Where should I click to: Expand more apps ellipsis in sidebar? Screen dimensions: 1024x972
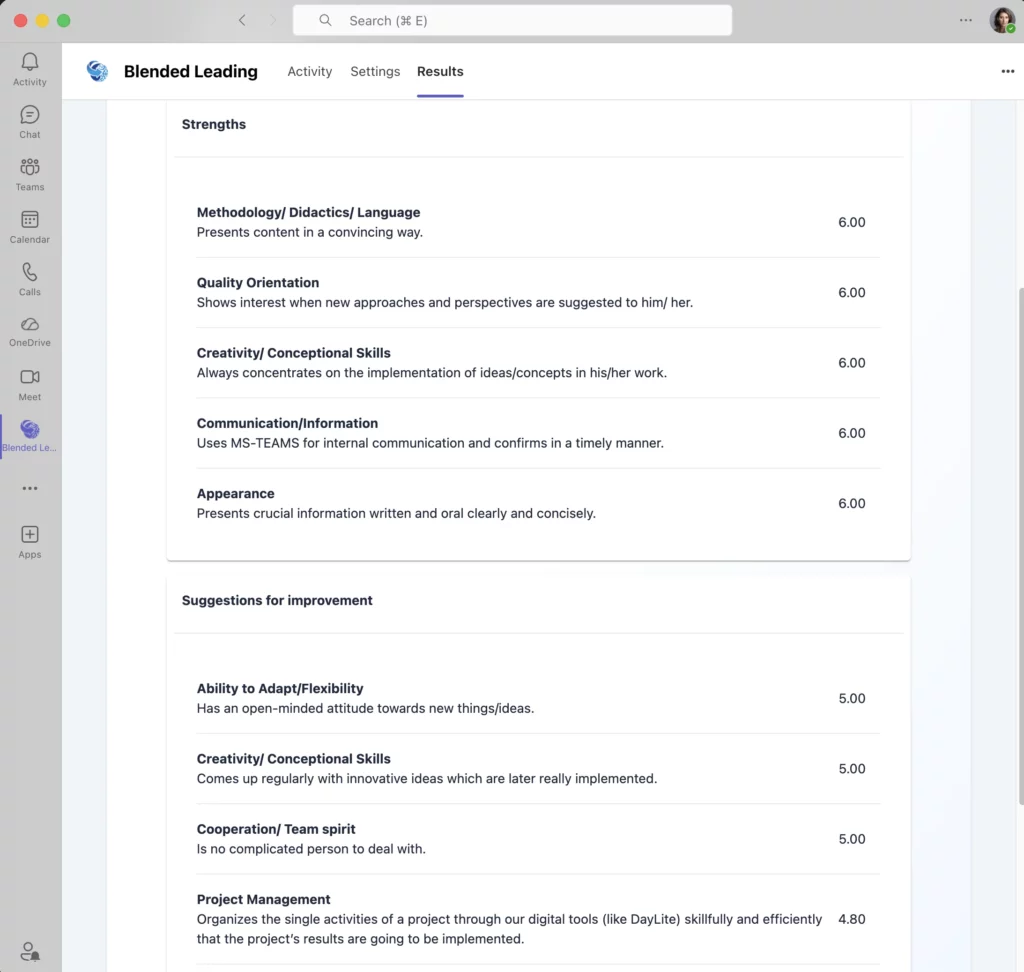[x=30, y=489]
